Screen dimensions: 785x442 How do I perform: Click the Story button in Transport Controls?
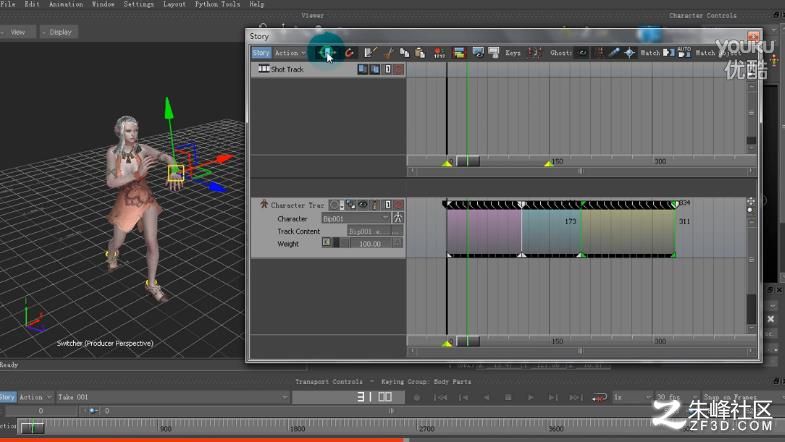coord(7,397)
